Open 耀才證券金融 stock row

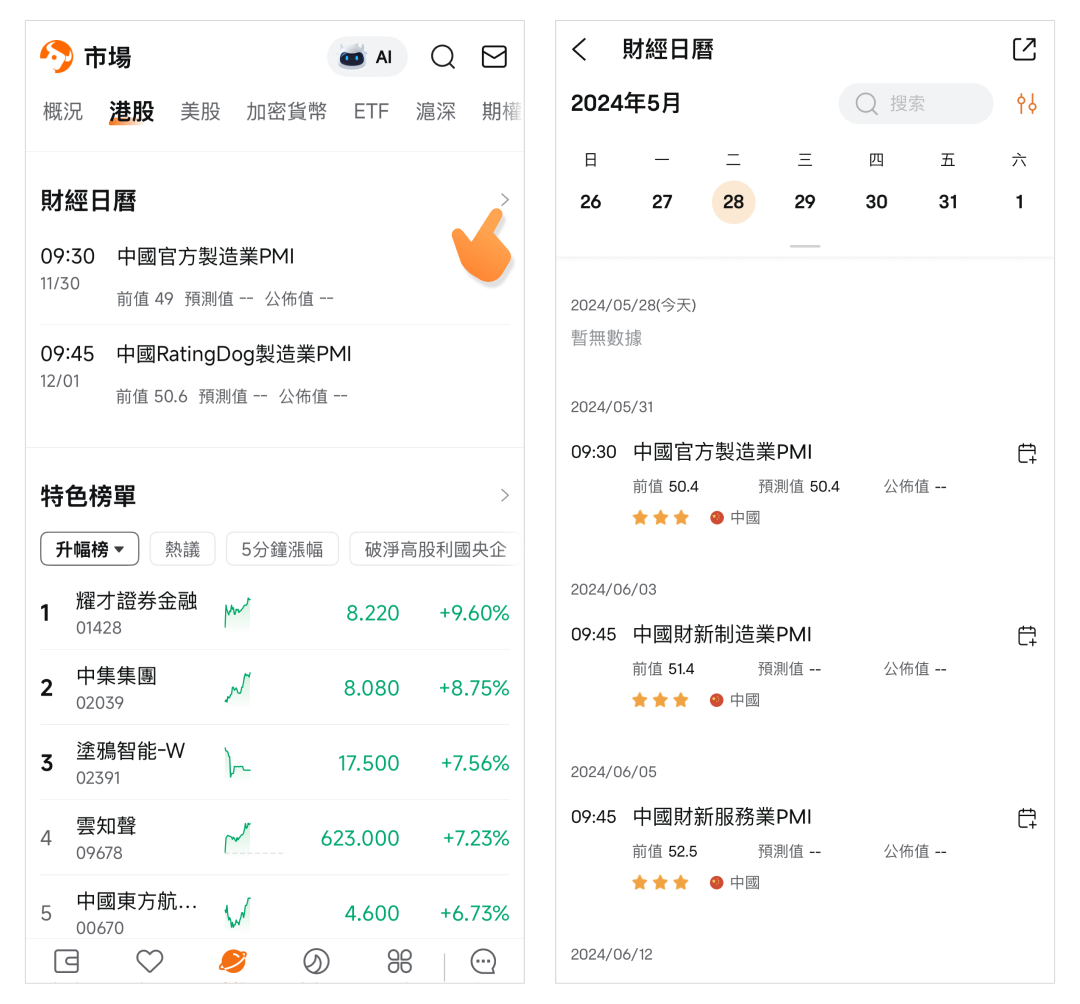[x=274, y=613]
